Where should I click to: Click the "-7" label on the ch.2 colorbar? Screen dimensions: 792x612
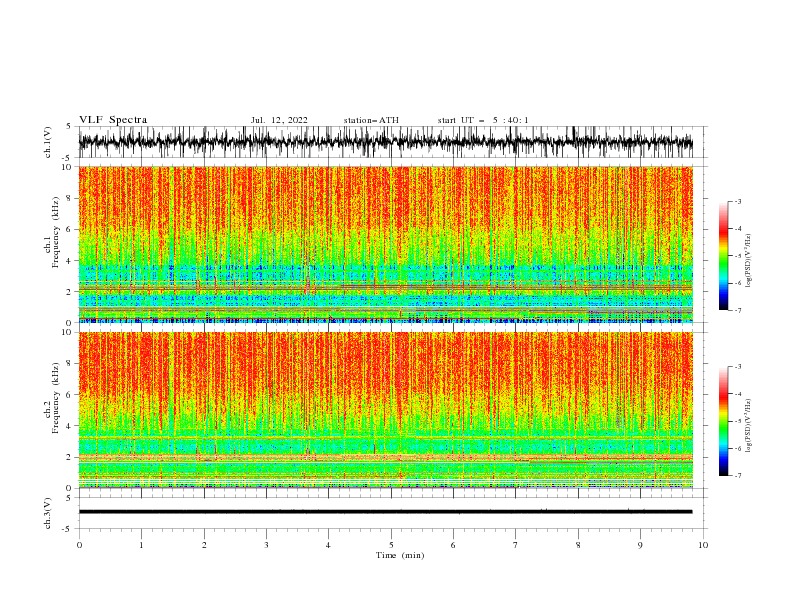[x=738, y=475]
